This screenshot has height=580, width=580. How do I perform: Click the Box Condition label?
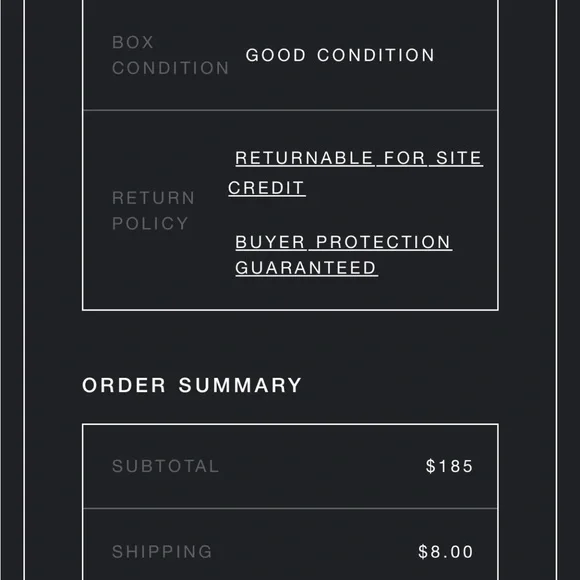click(171, 55)
